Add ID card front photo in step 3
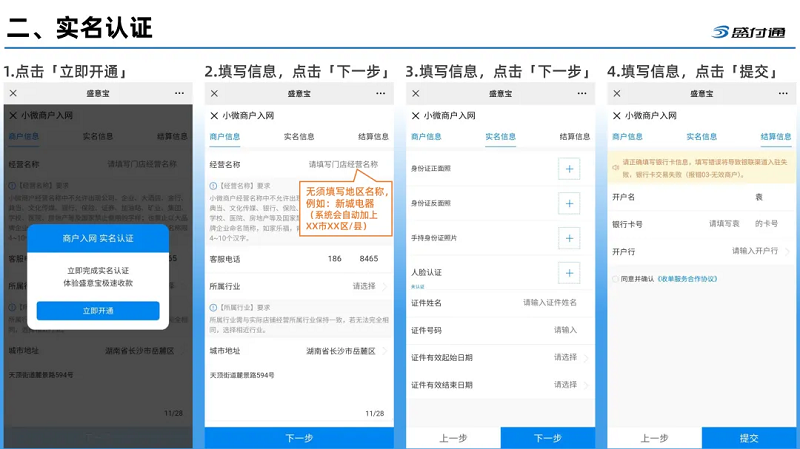 coord(569,169)
